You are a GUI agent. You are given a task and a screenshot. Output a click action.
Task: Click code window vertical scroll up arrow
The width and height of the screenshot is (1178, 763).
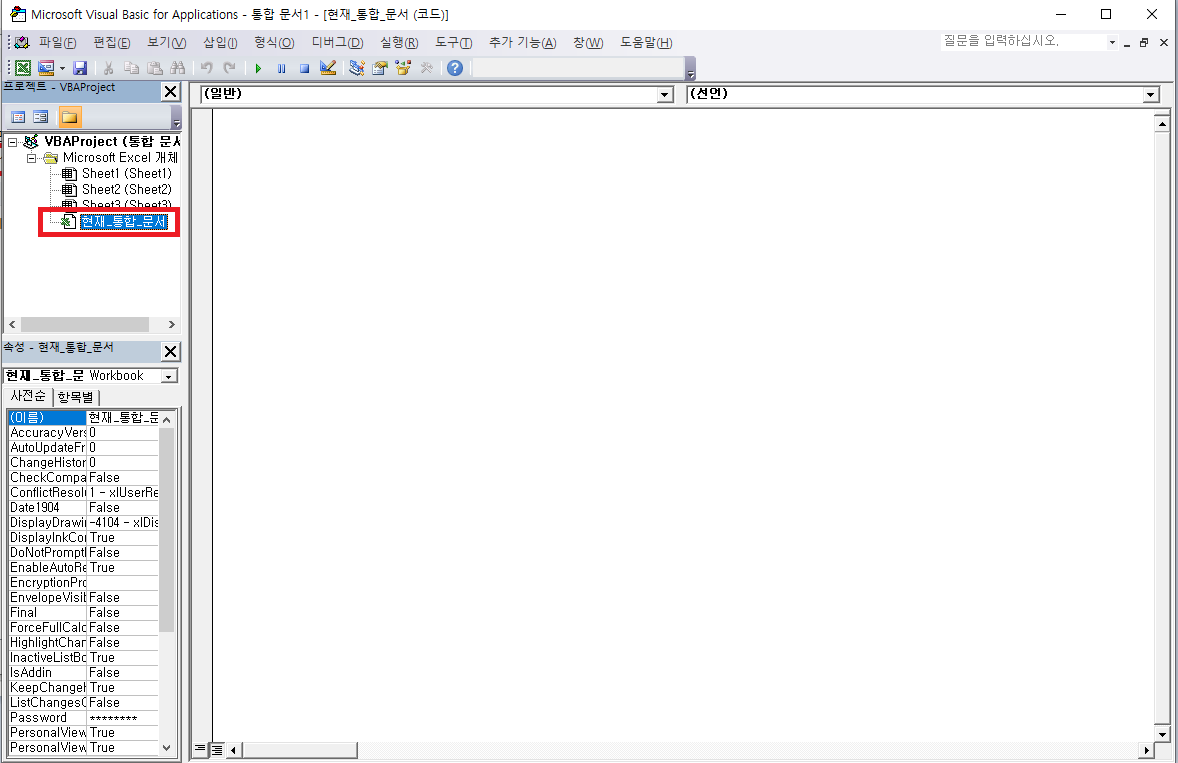pyautogui.click(x=1162, y=123)
